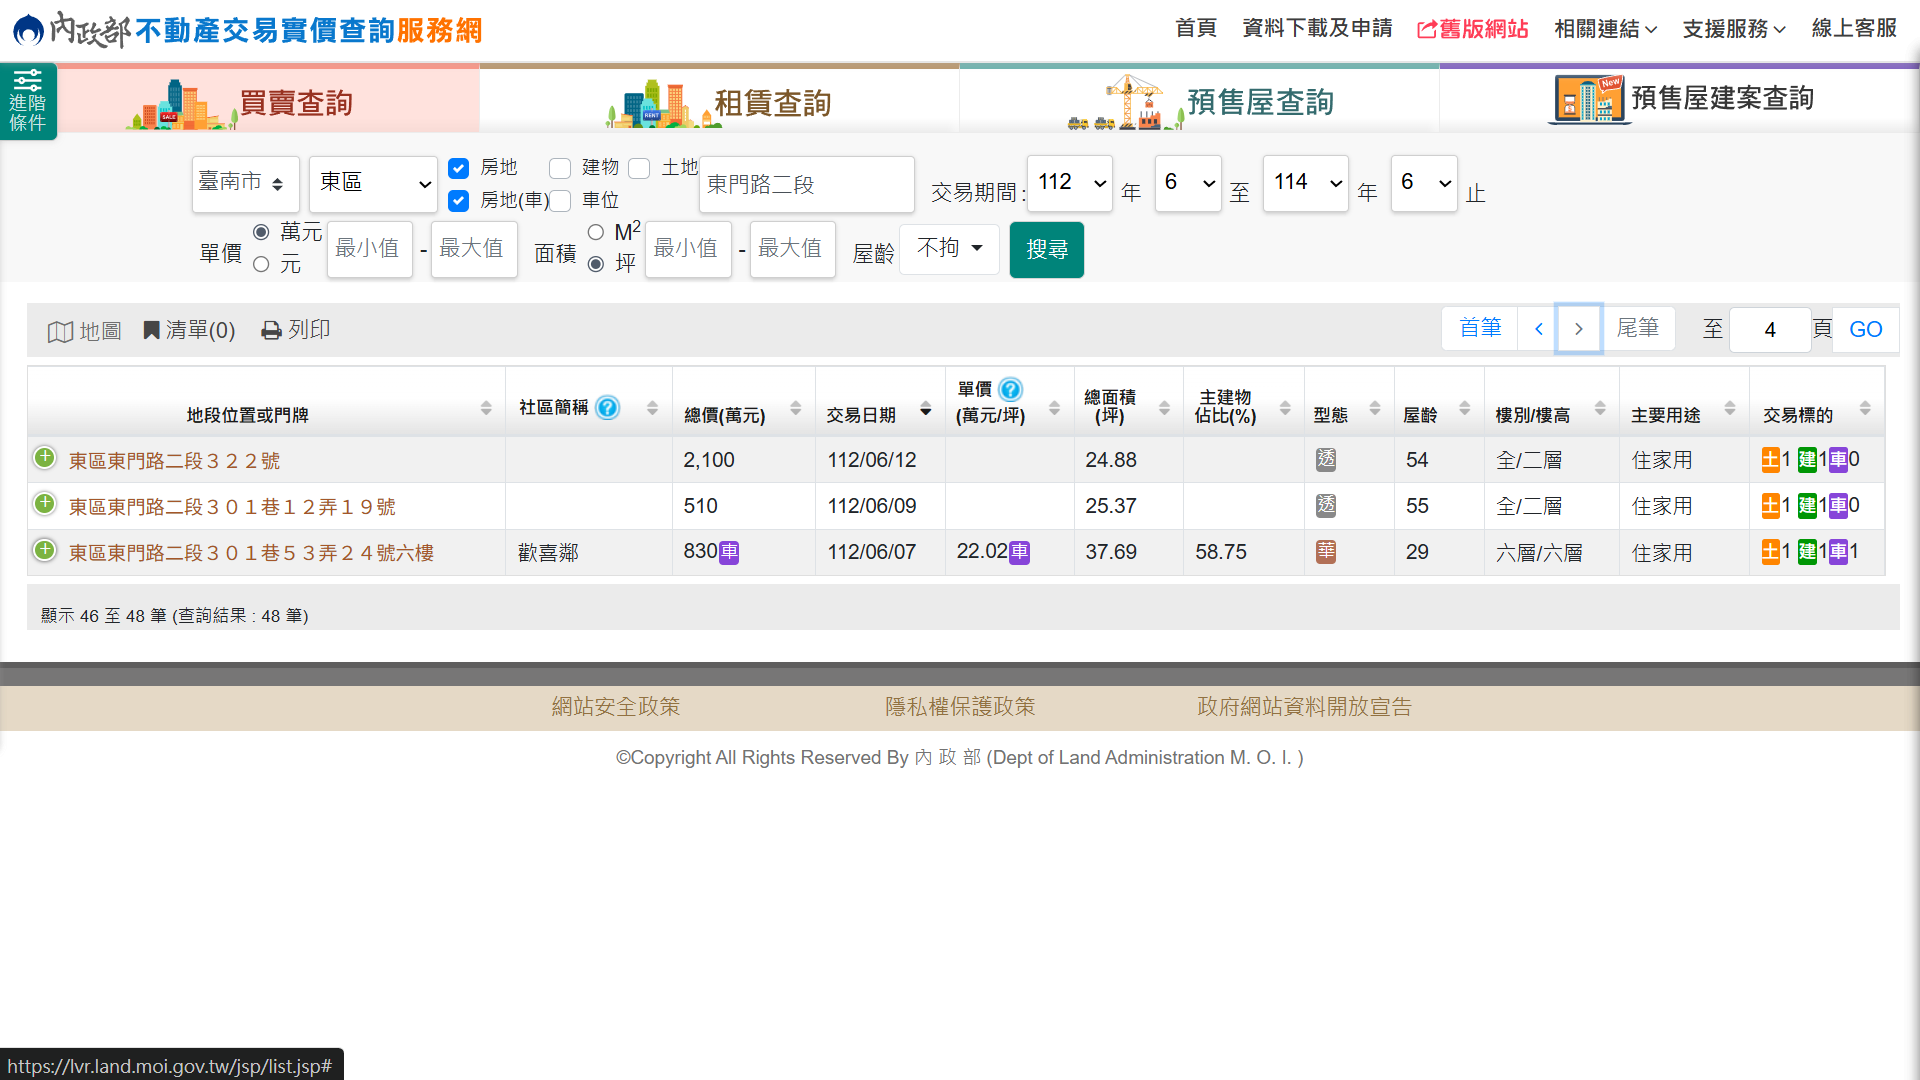Focus unit price 最小值 input
Image resolution: width=1920 pixels, height=1080 pixels.
click(x=369, y=248)
